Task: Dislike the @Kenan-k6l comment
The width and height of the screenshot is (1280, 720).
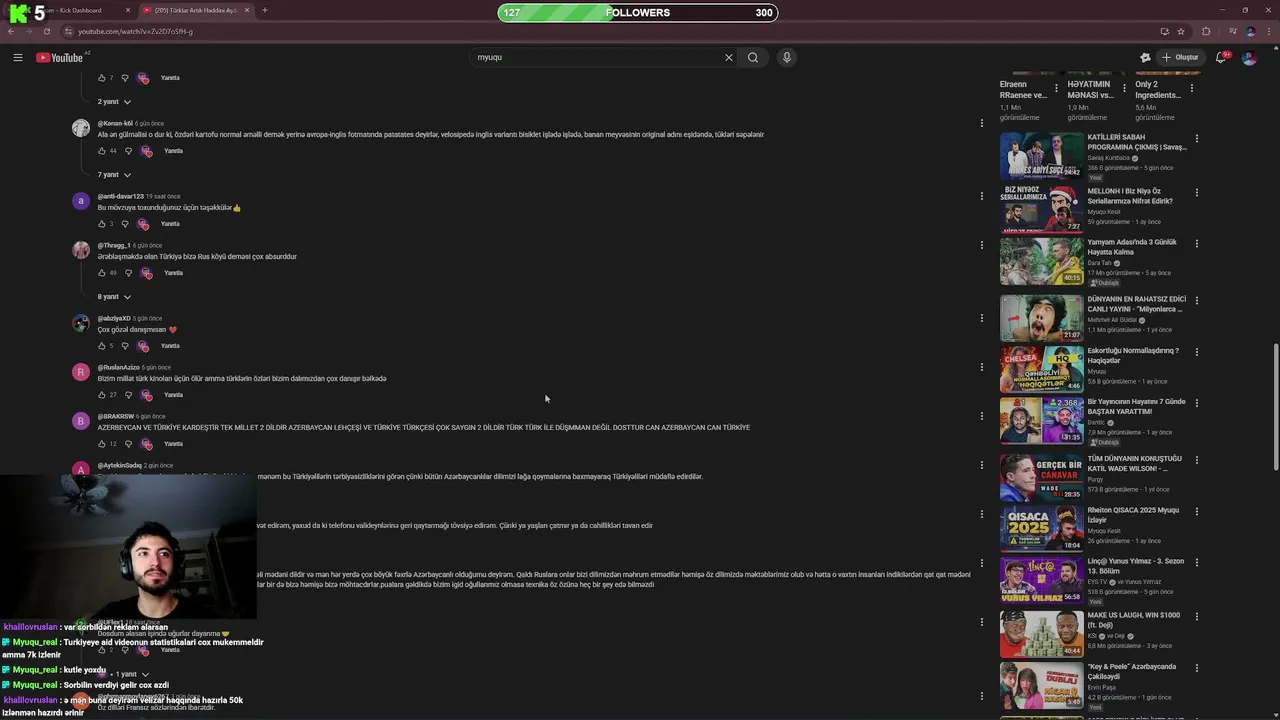Action: click(x=128, y=151)
